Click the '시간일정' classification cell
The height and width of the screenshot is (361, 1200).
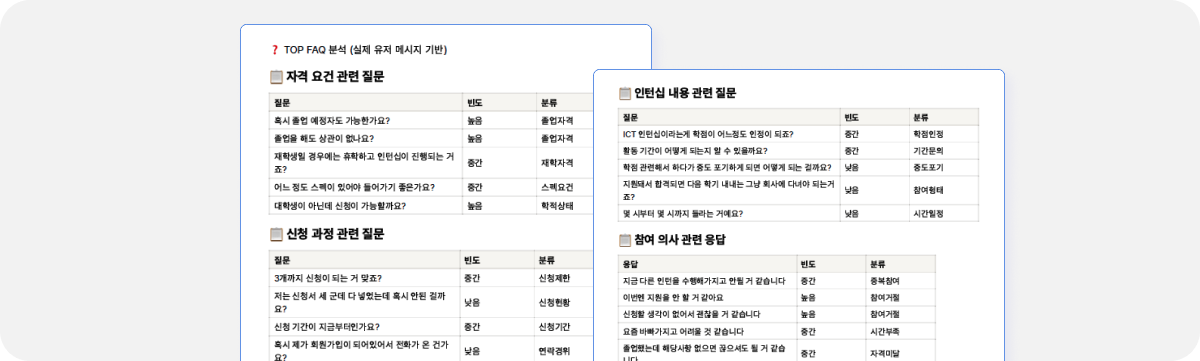pos(929,213)
